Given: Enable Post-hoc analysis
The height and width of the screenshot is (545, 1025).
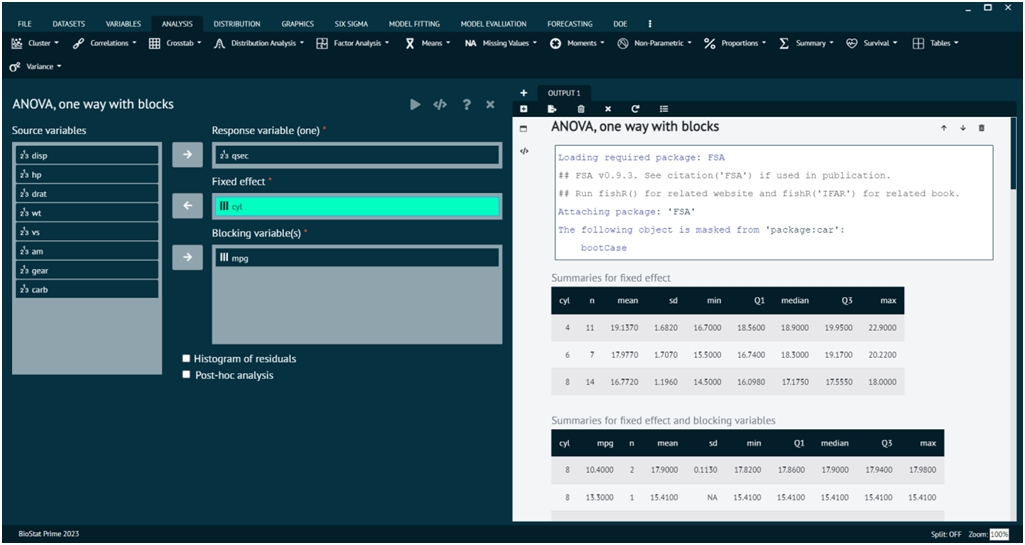Looking at the screenshot, I should click(186, 375).
